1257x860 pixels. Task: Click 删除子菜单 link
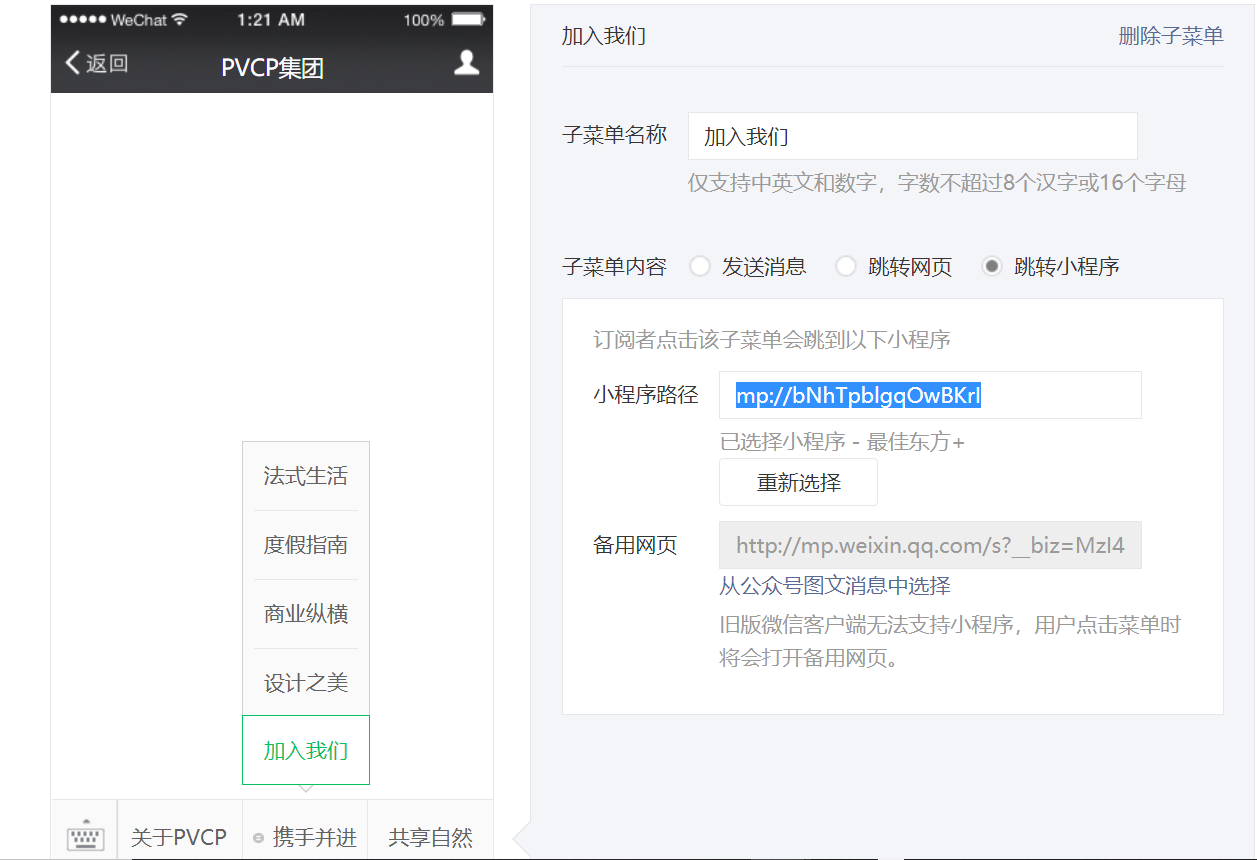pyautogui.click(x=1171, y=36)
